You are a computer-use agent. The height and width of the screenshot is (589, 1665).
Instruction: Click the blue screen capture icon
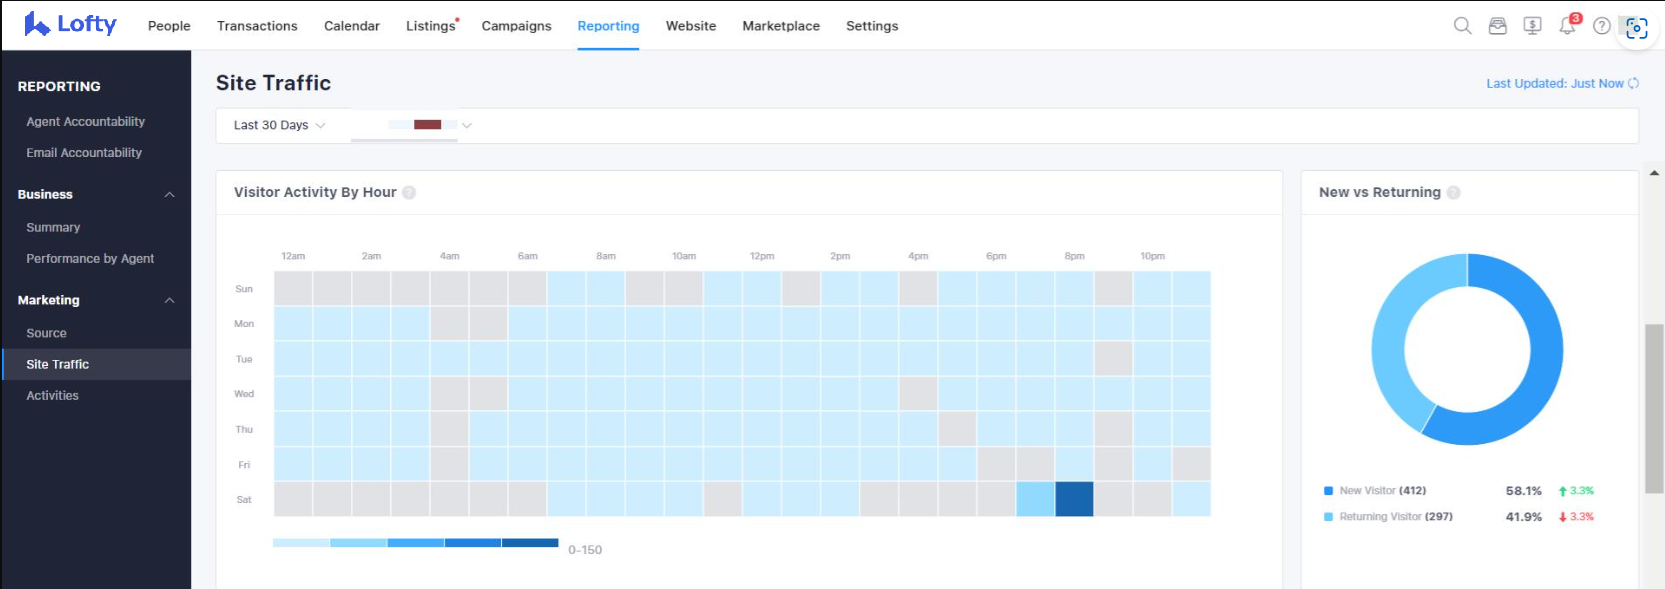(x=1637, y=28)
